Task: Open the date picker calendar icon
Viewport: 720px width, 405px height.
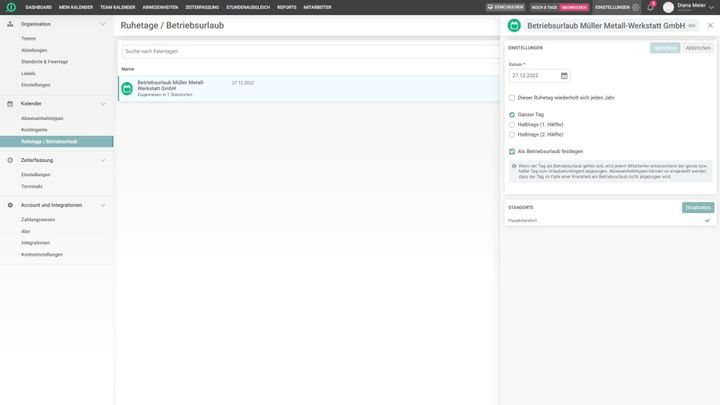Action: [564, 75]
